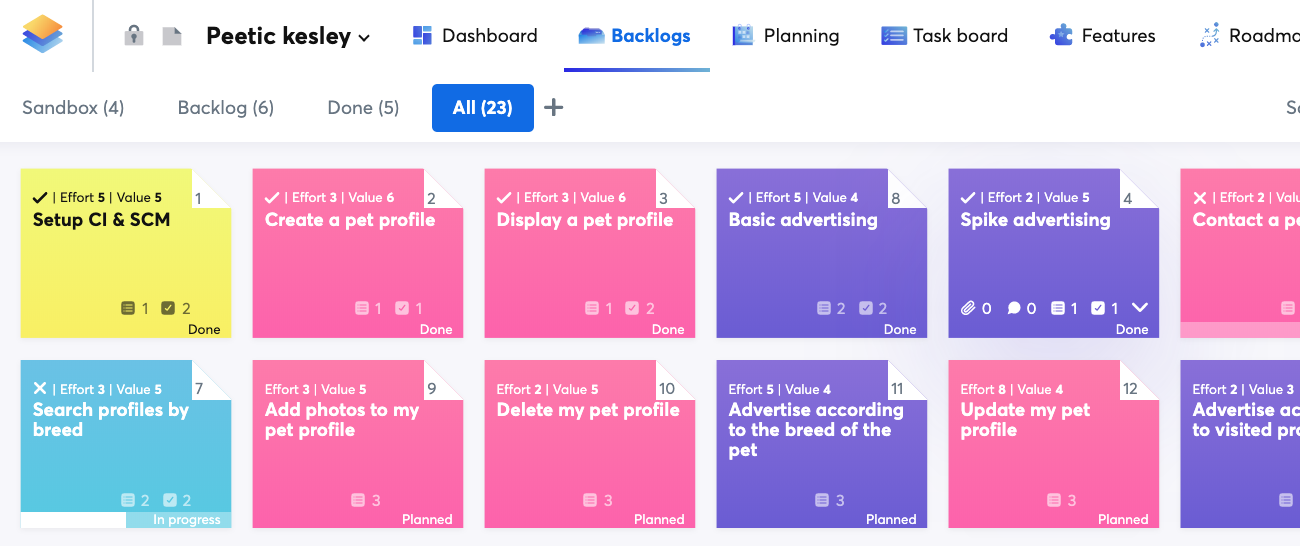The width and height of the screenshot is (1300, 546).
Task: Click tasks checkbox icon on Search profiles by breed
Action: pyautogui.click(x=170, y=500)
